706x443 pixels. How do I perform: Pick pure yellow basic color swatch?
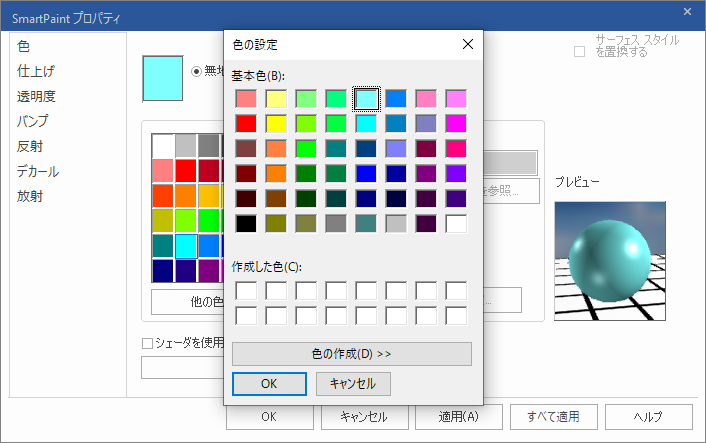tap(276, 123)
